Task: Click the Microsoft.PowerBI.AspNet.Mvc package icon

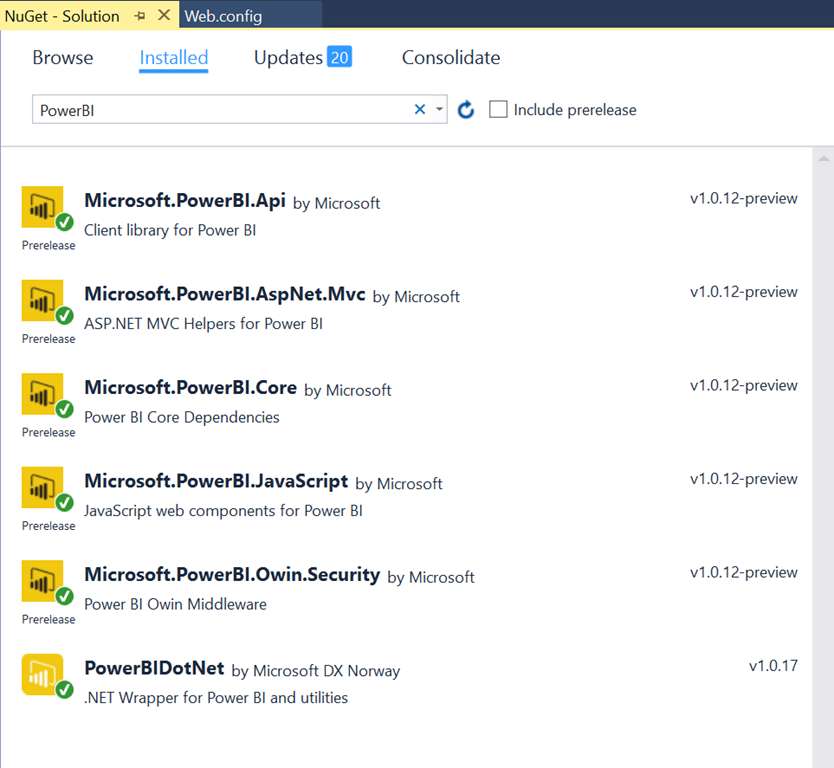Action: click(43, 301)
